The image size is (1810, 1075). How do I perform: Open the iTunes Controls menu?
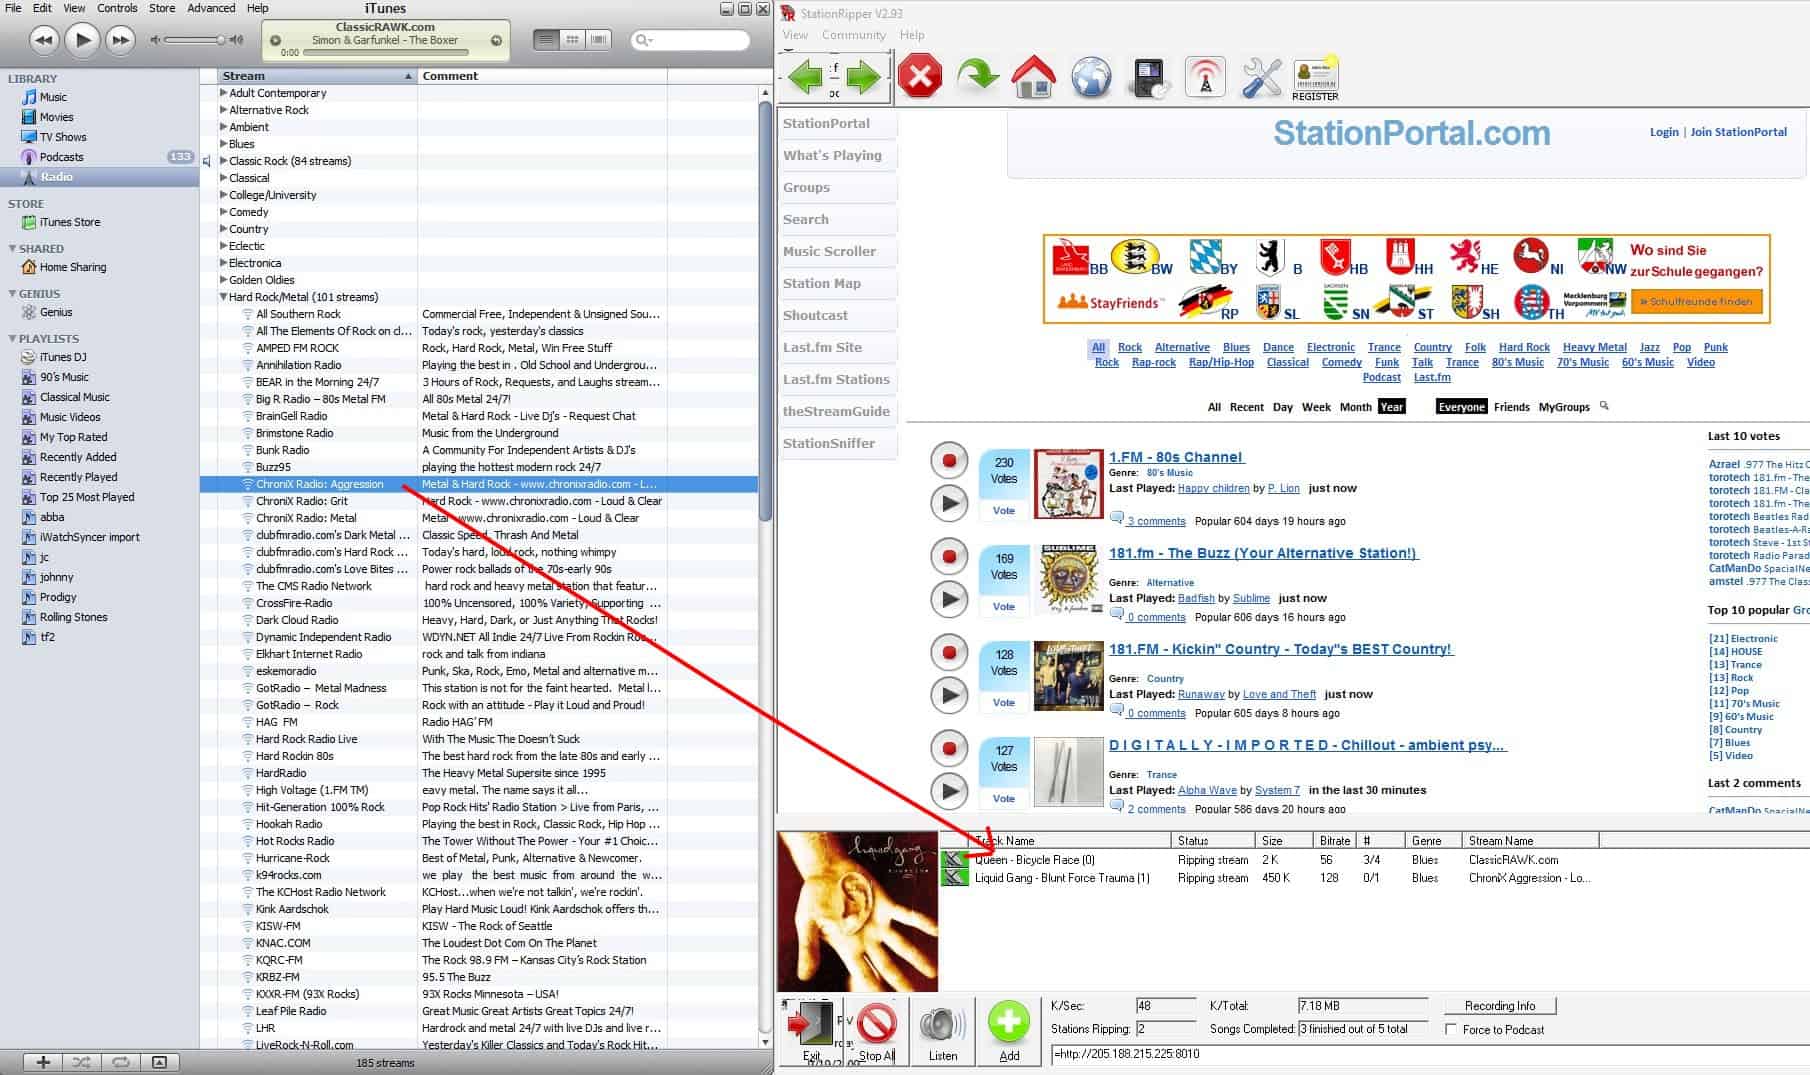pyautogui.click(x=117, y=8)
